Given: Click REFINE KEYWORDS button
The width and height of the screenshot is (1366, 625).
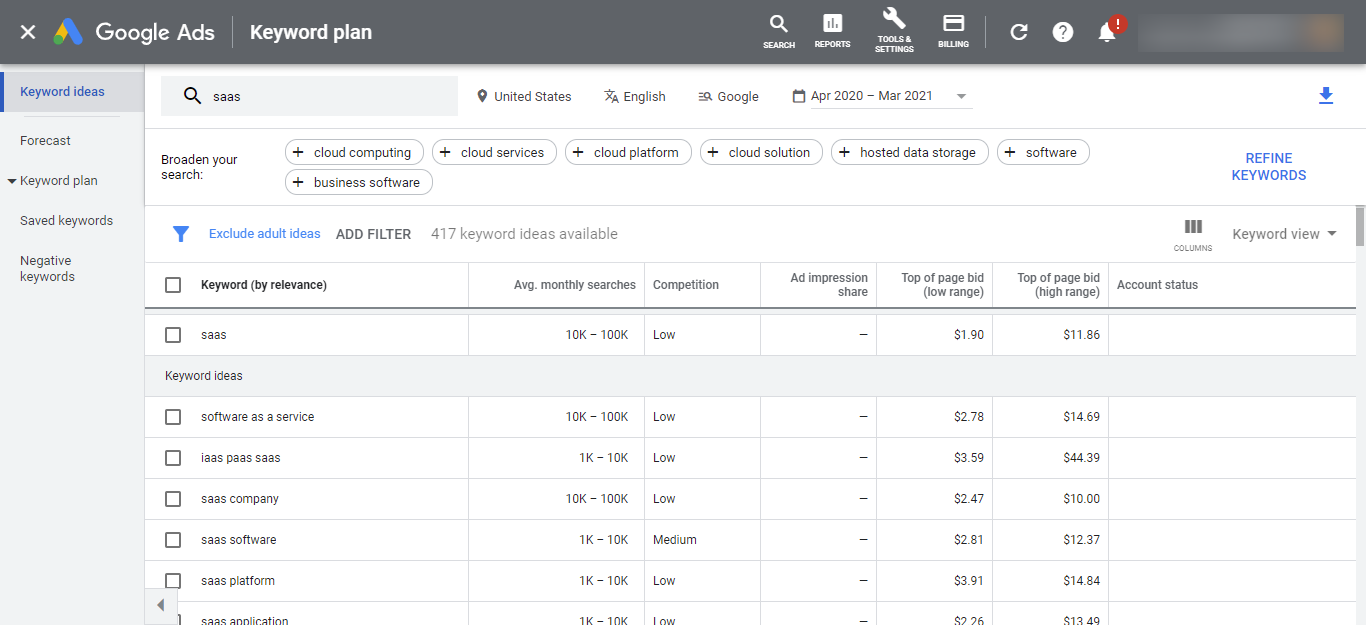Looking at the screenshot, I should click(1269, 167).
